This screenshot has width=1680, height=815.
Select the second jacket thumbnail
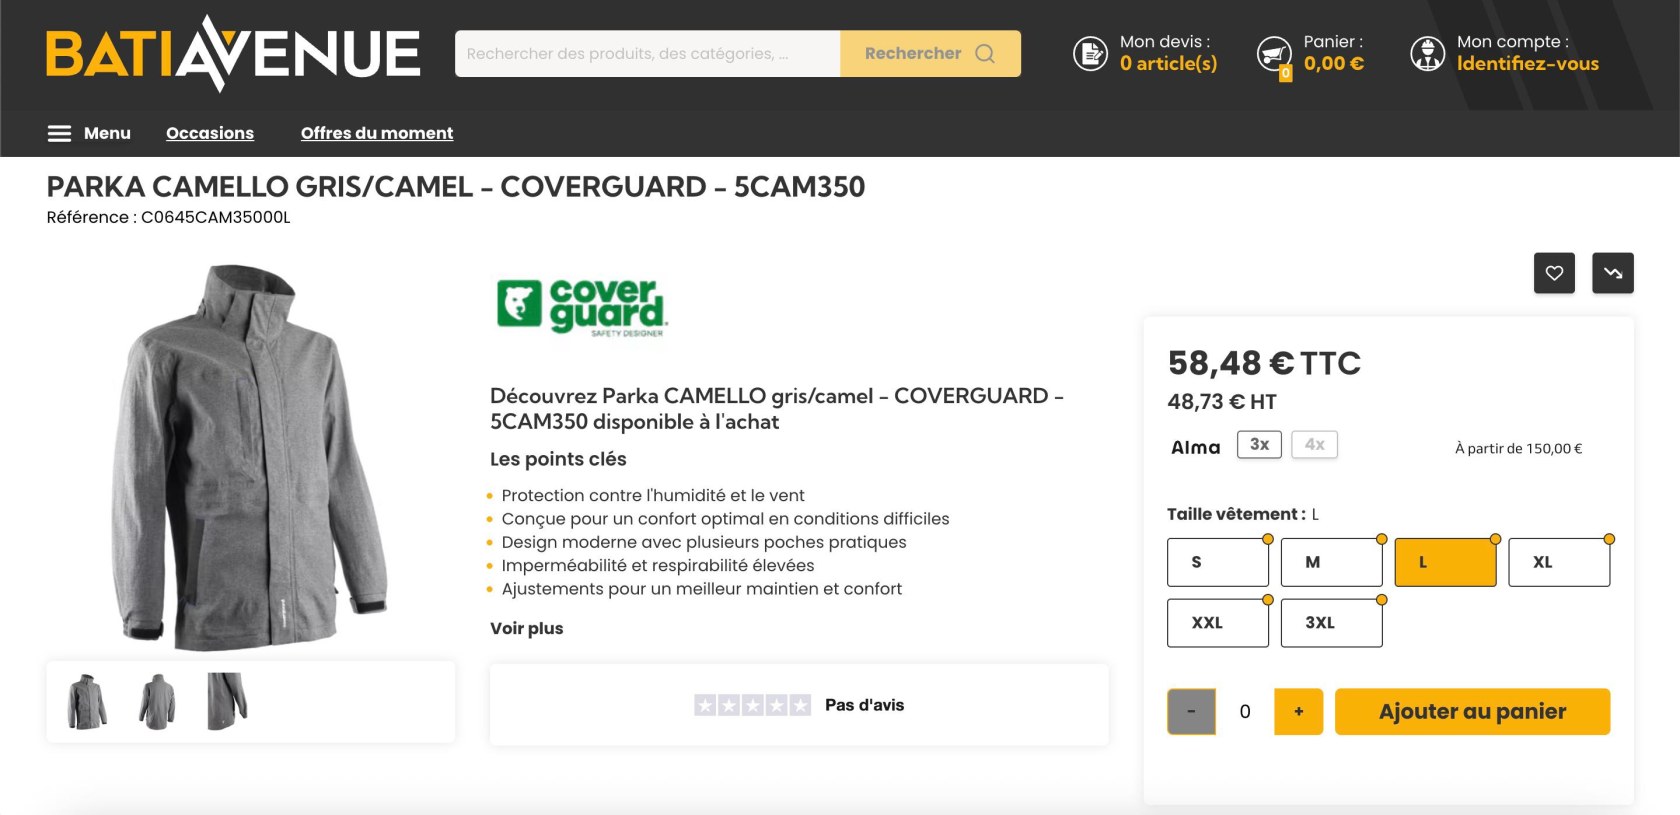click(x=157, y=701)
